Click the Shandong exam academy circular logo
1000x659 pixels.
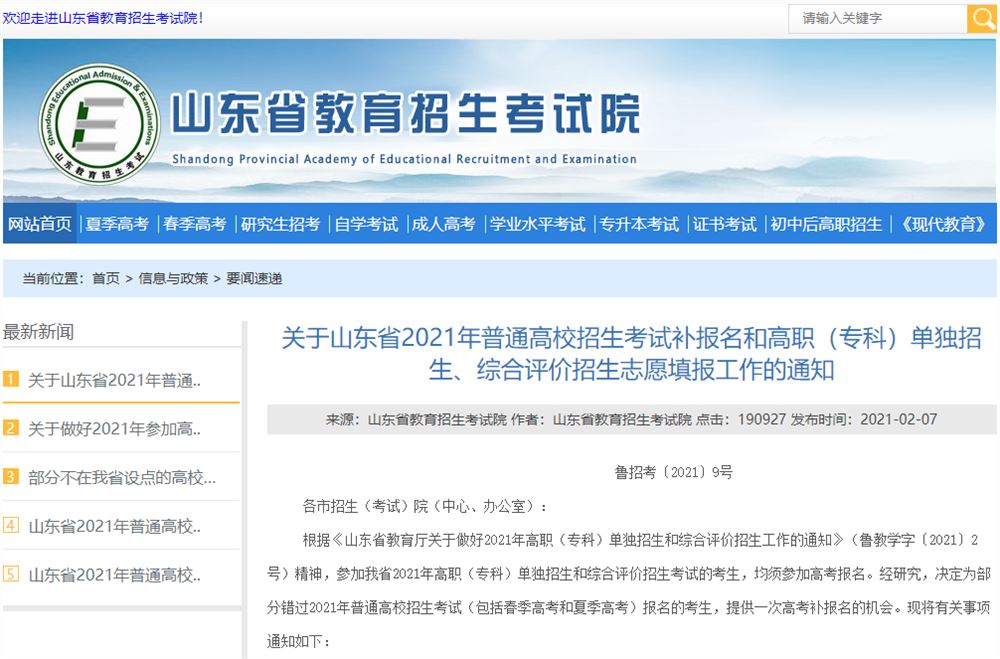[99, 124]
